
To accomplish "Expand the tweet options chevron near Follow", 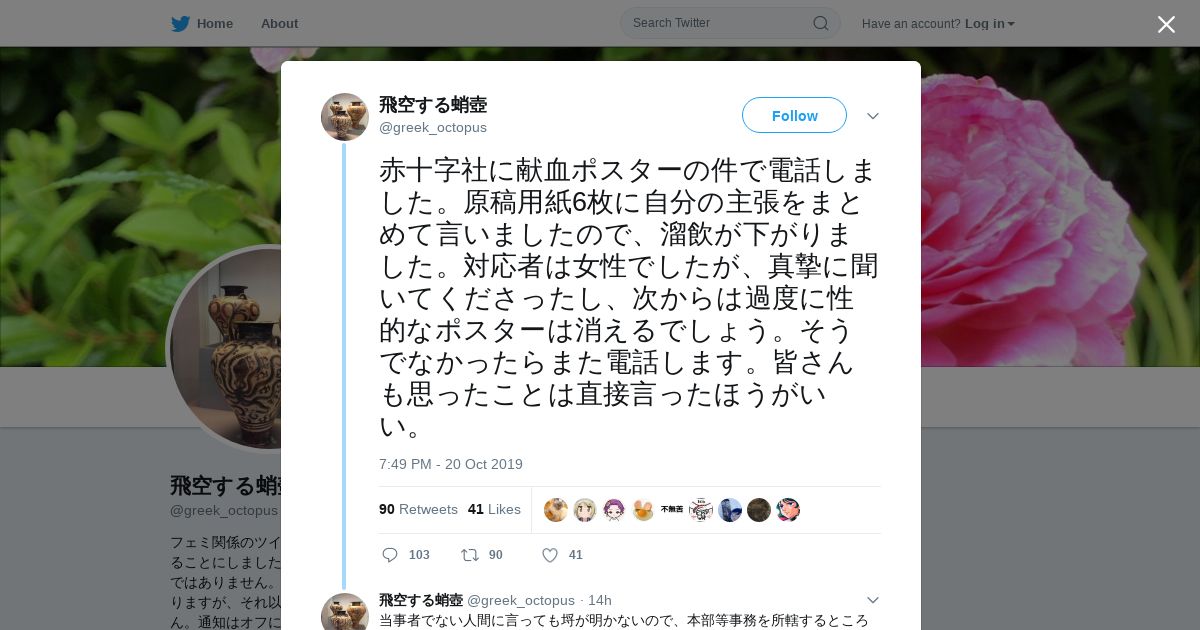I will point(873,116).
